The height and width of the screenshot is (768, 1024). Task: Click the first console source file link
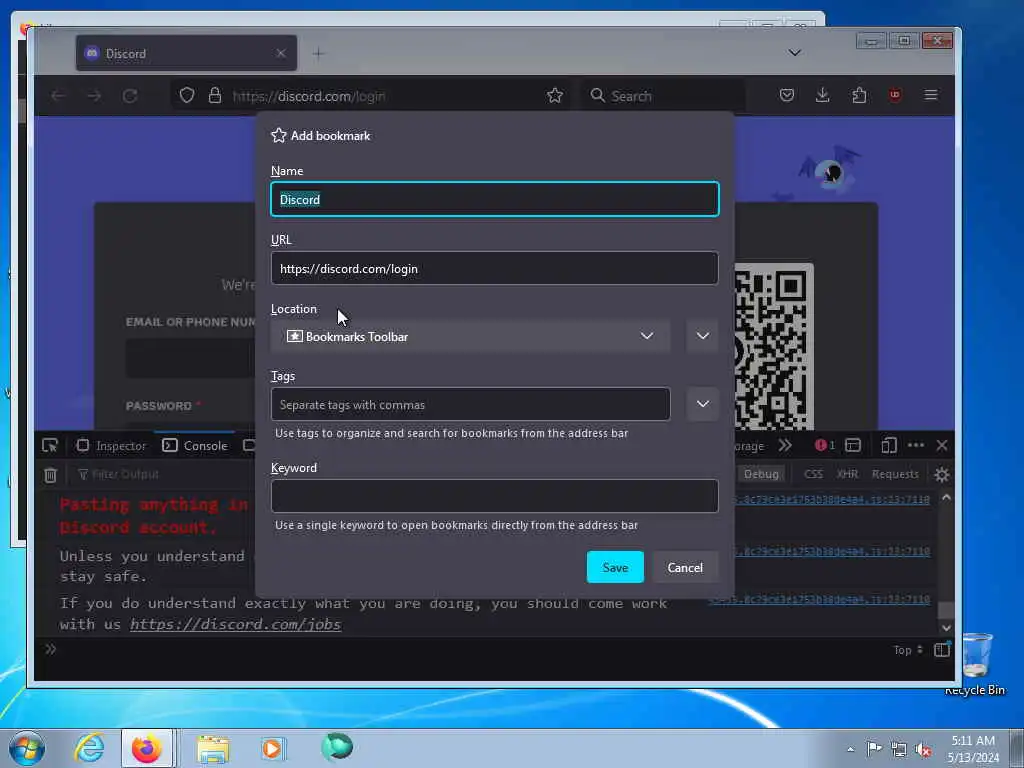(x=832, y=500)
